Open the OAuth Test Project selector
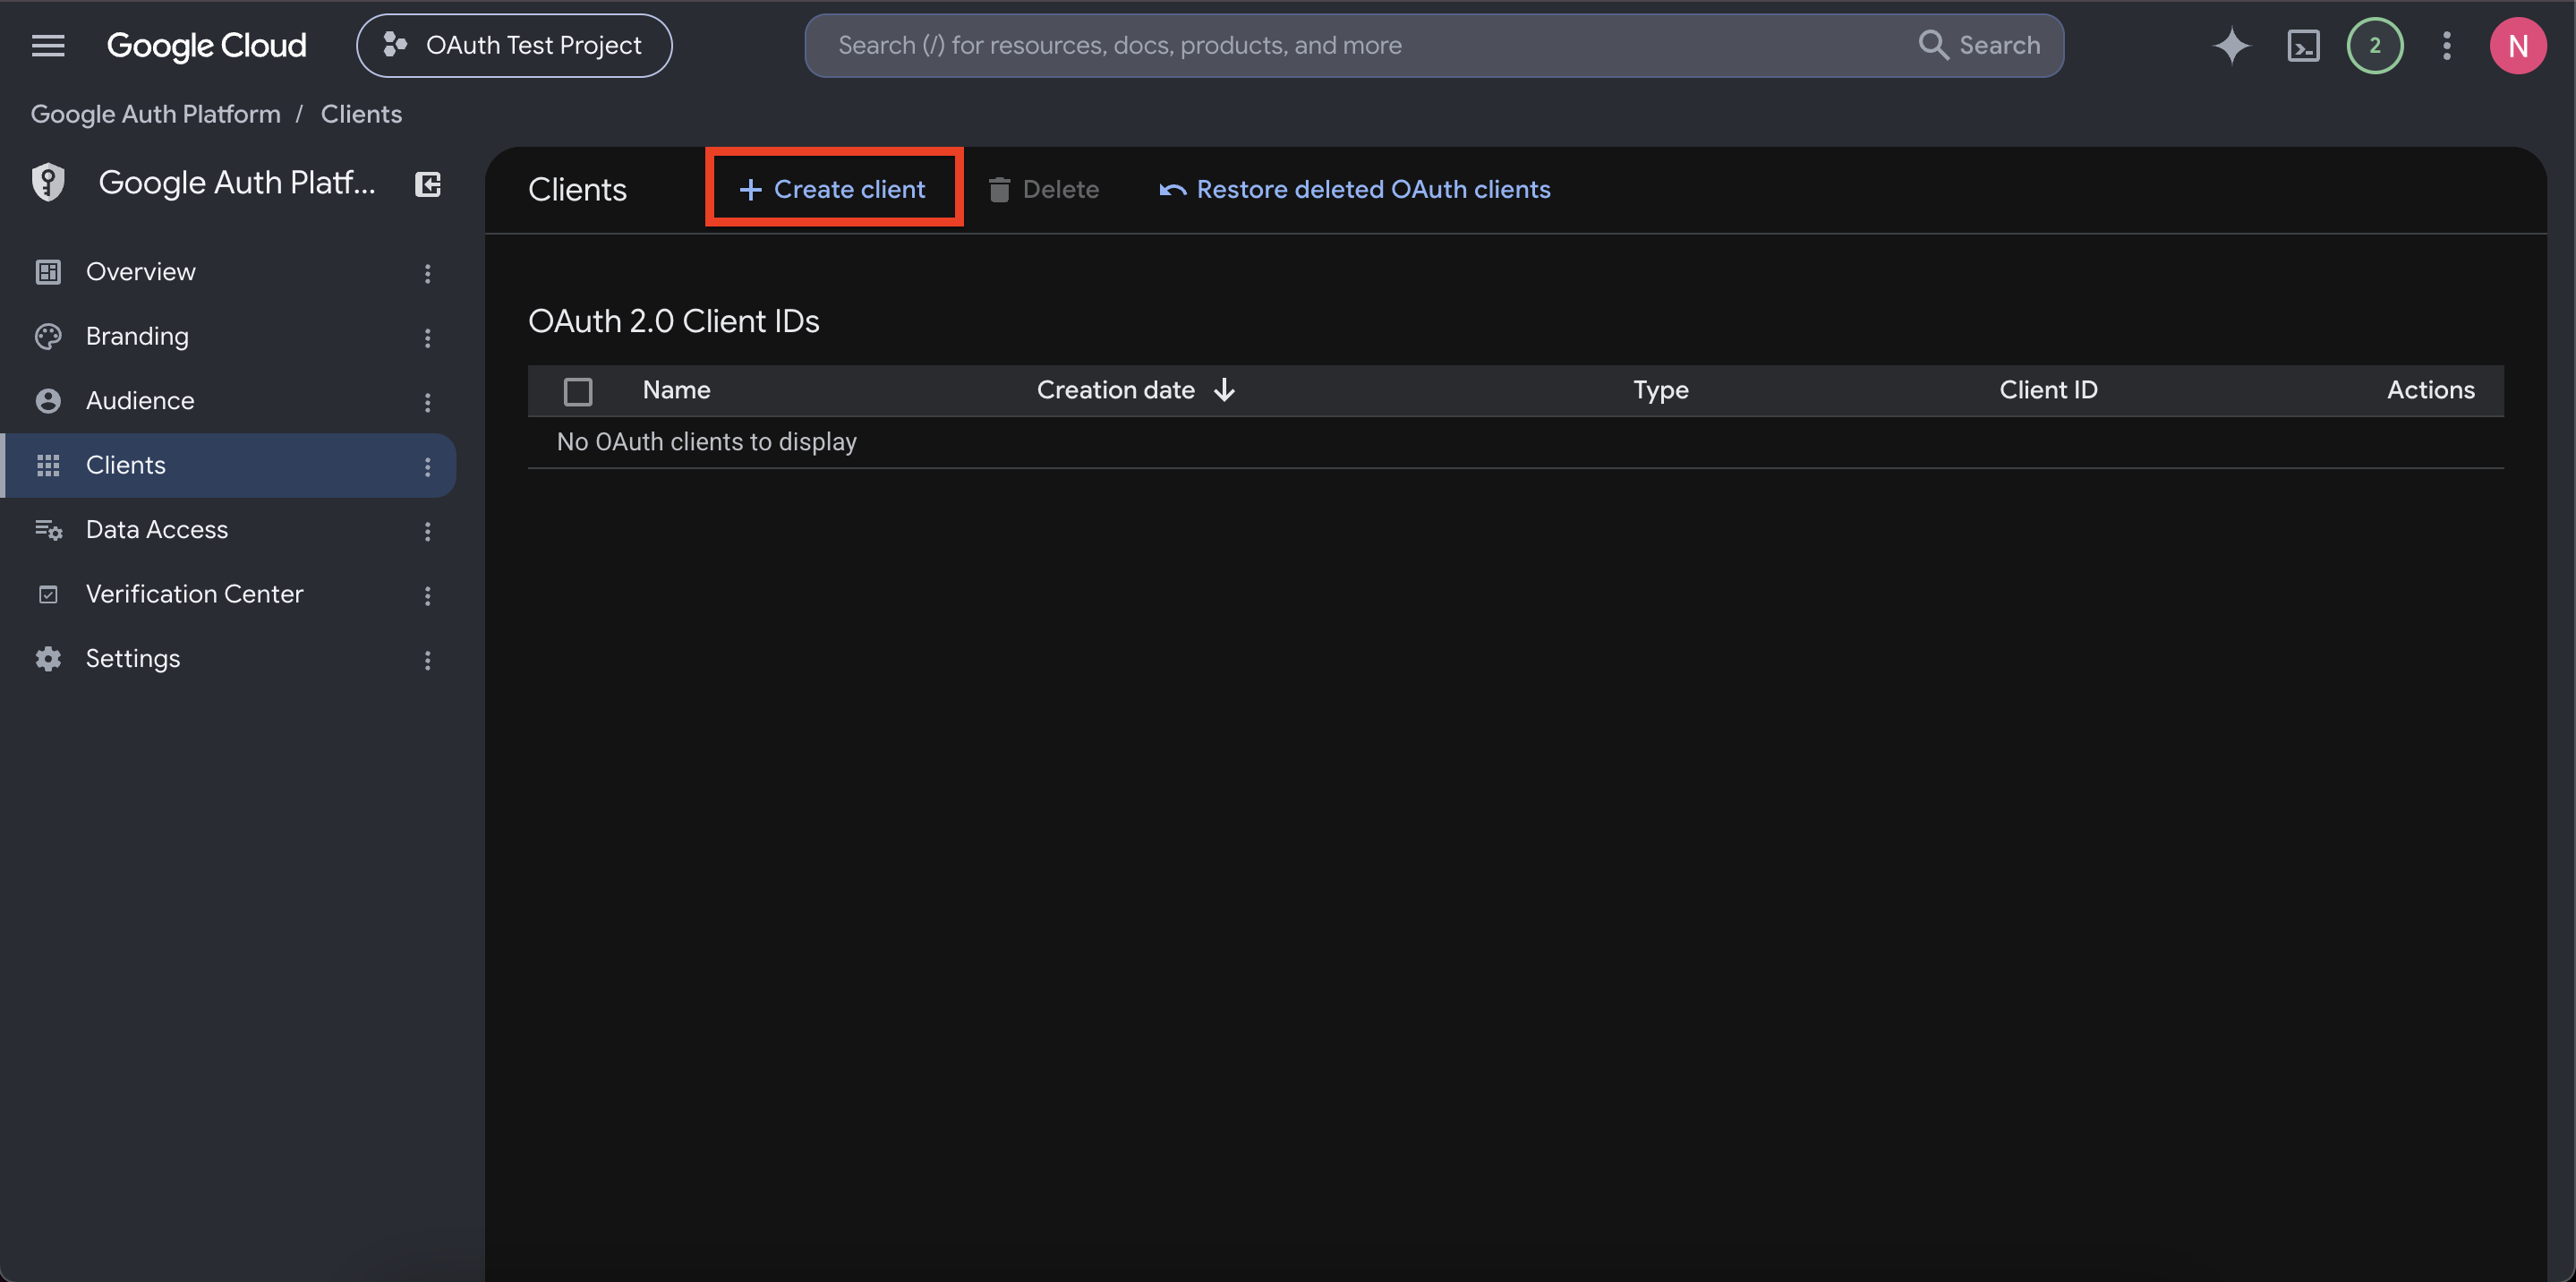2576x1282 pixels. (x=514, y=45)
